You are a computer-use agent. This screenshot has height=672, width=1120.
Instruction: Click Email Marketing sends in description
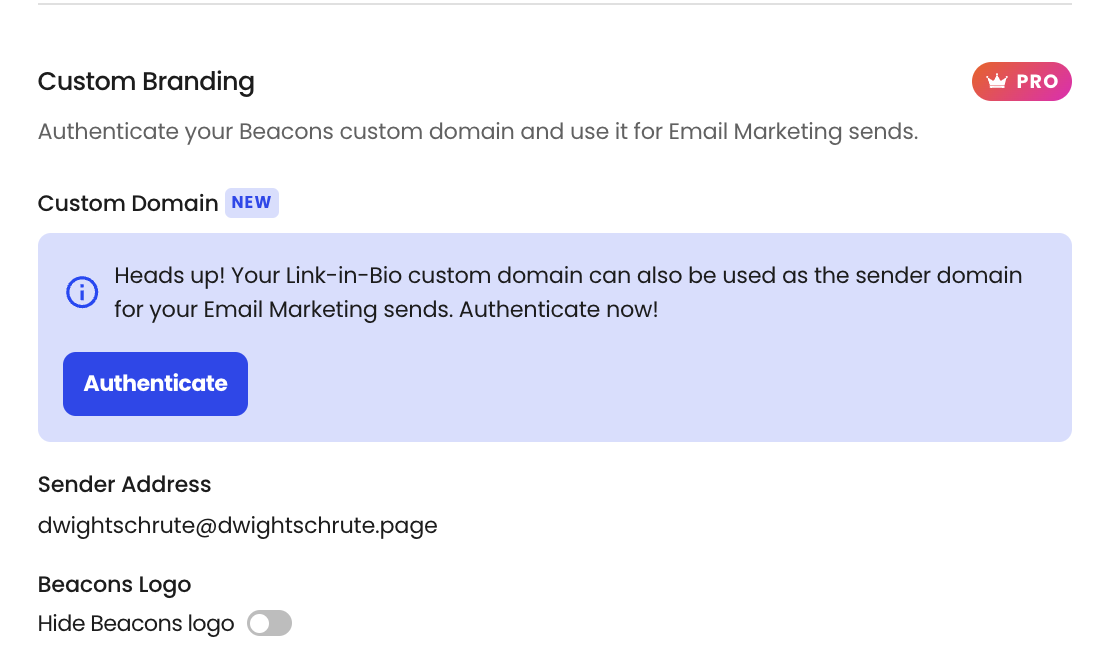(791, 132)
